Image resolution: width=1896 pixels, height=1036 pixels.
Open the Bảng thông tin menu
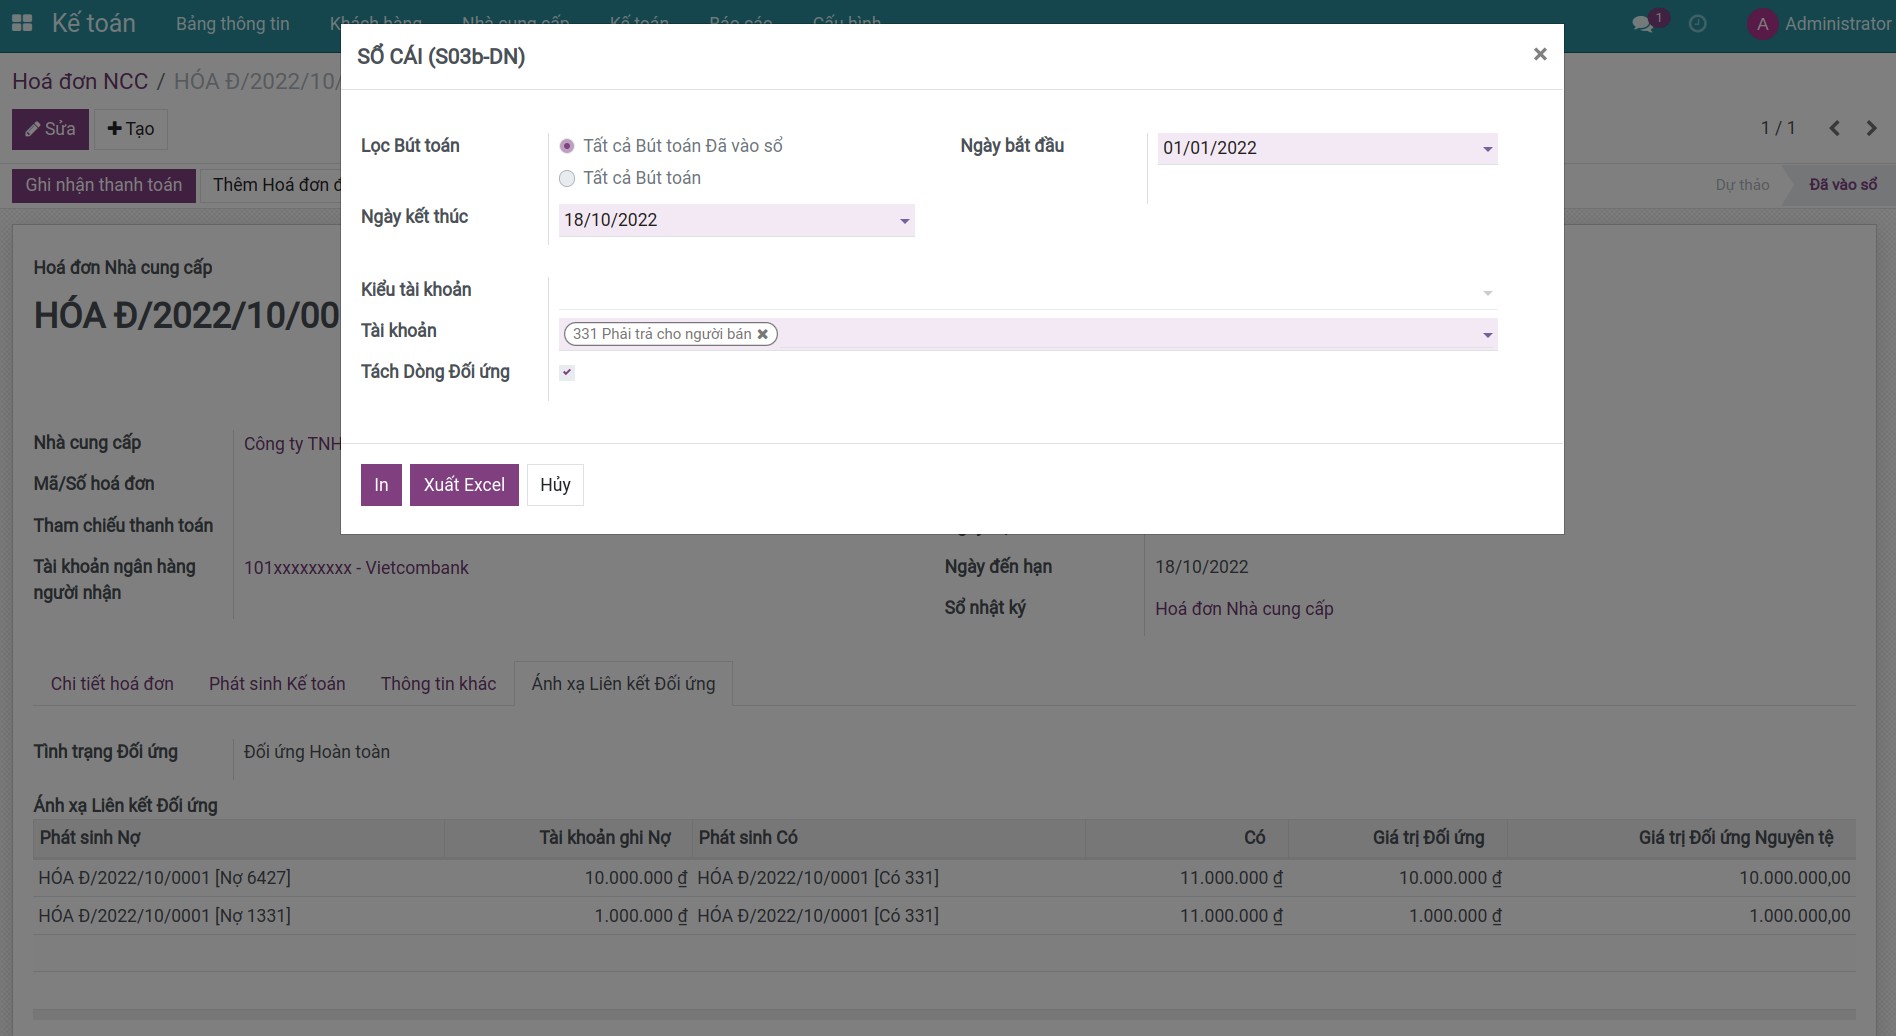click(x=232, y=24)
